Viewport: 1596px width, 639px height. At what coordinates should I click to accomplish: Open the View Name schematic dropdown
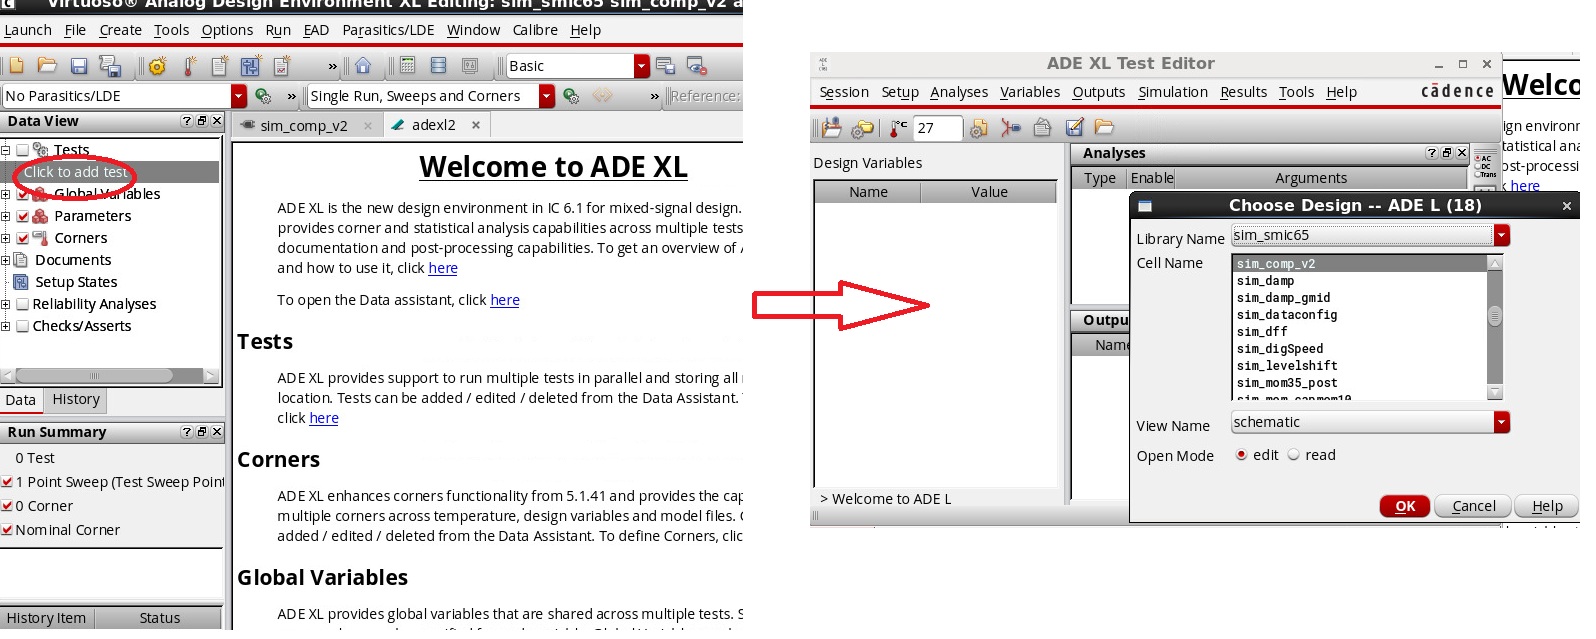point(1501,423)
